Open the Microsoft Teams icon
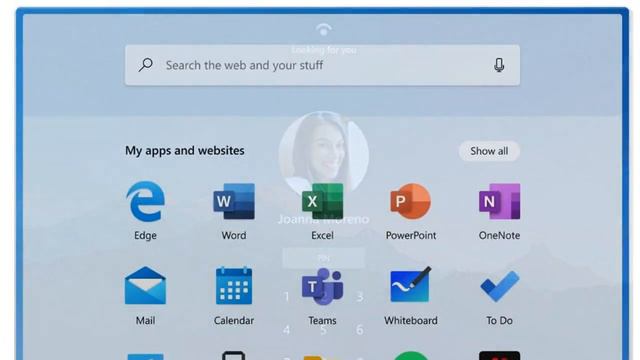The width and height of the screenshot is (640, 360). coord(322,287)
